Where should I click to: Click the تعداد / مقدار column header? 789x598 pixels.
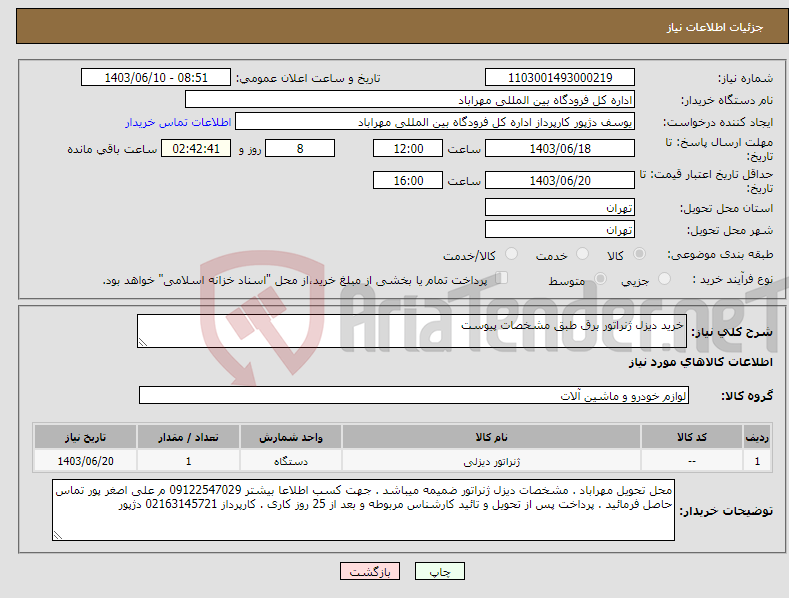[x=188, y=437]
